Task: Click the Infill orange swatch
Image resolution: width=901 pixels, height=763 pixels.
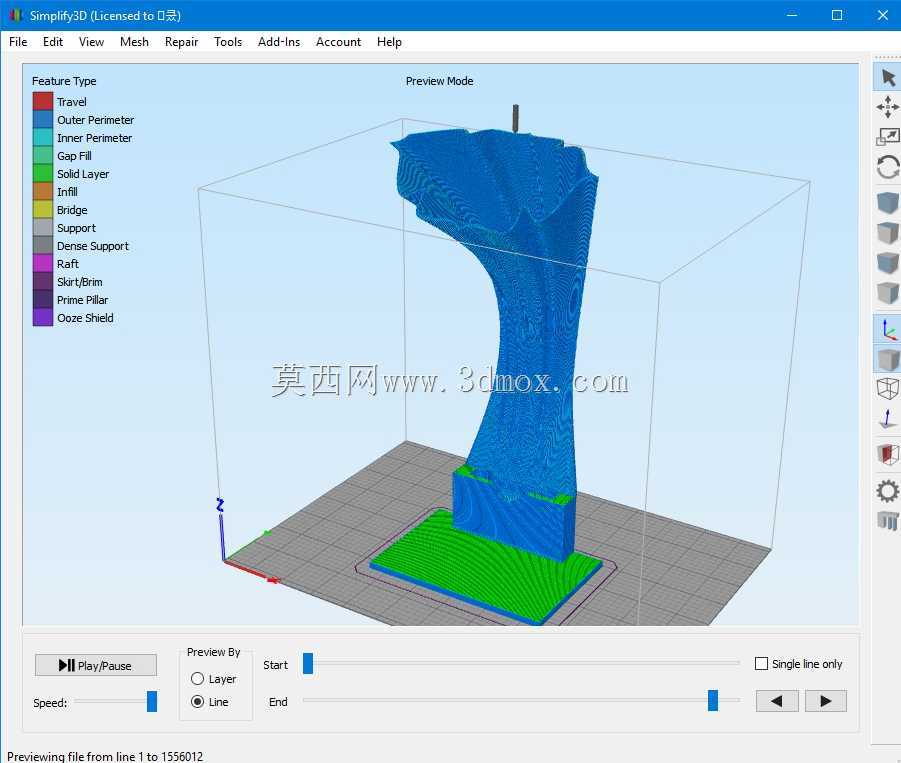Action: point(43,191)
